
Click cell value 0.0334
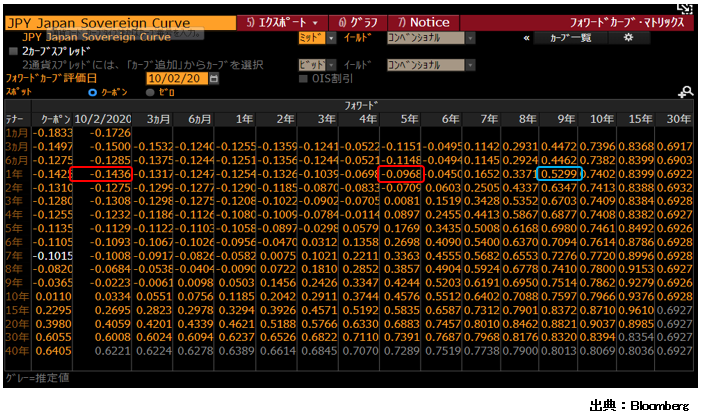(113, 296)
